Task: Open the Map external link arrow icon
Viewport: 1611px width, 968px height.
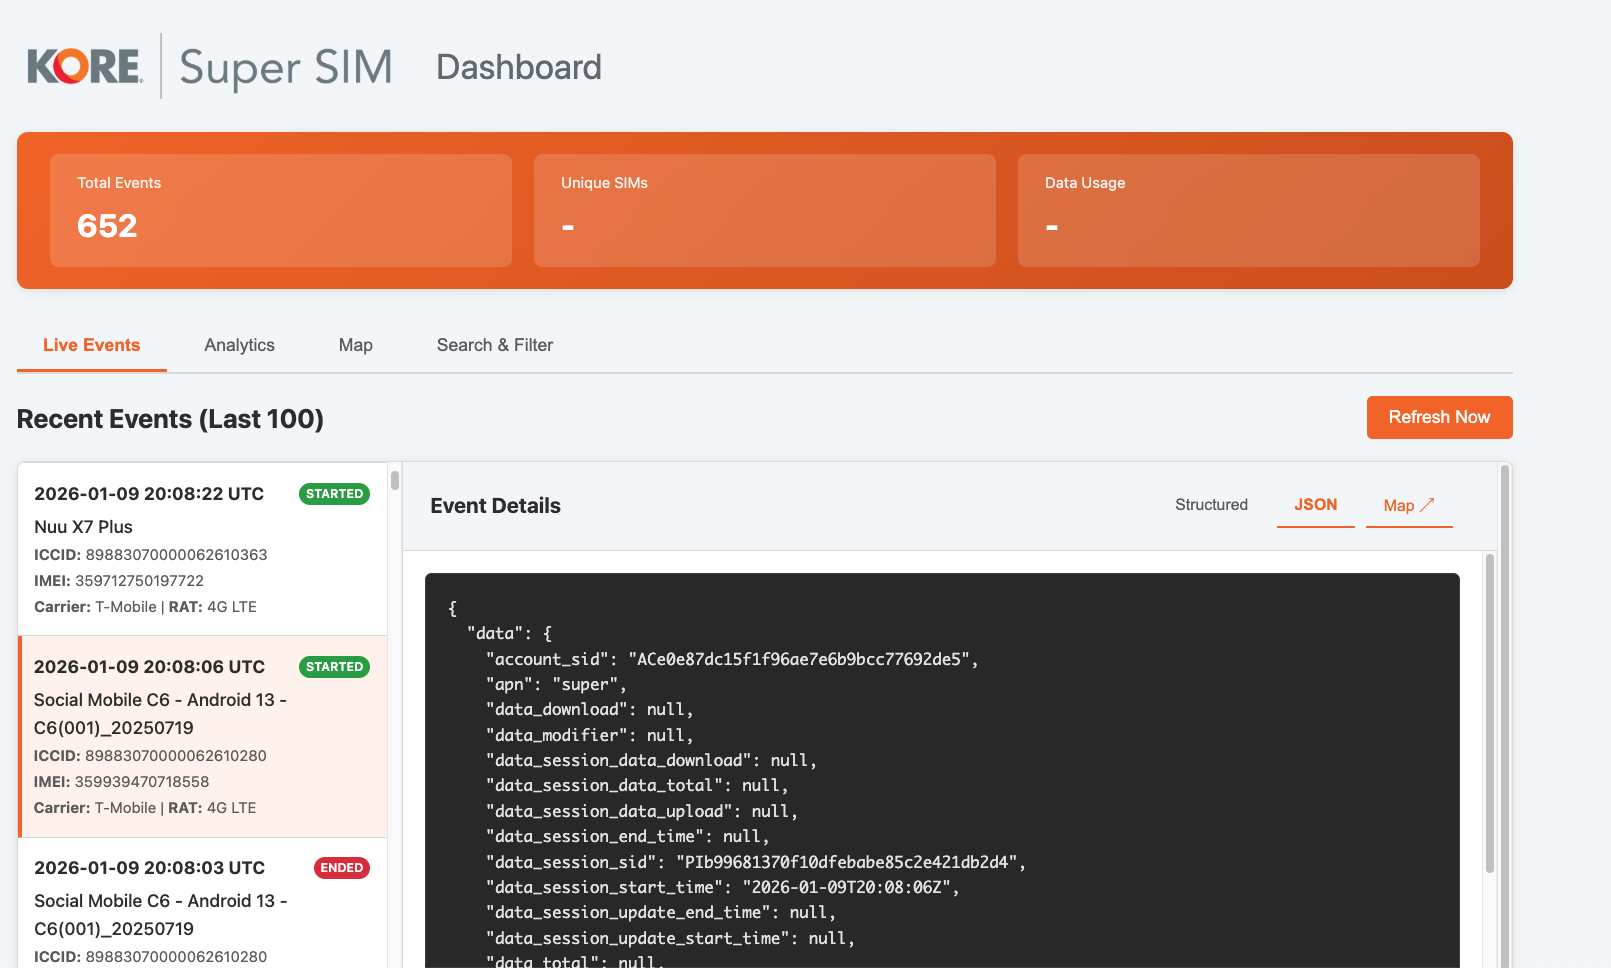Action: click(1427, 505)
